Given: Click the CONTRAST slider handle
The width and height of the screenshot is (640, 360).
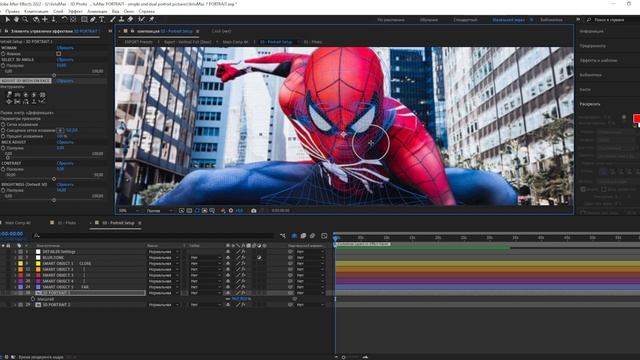Looking at the screenshot, I should point(54,179).
